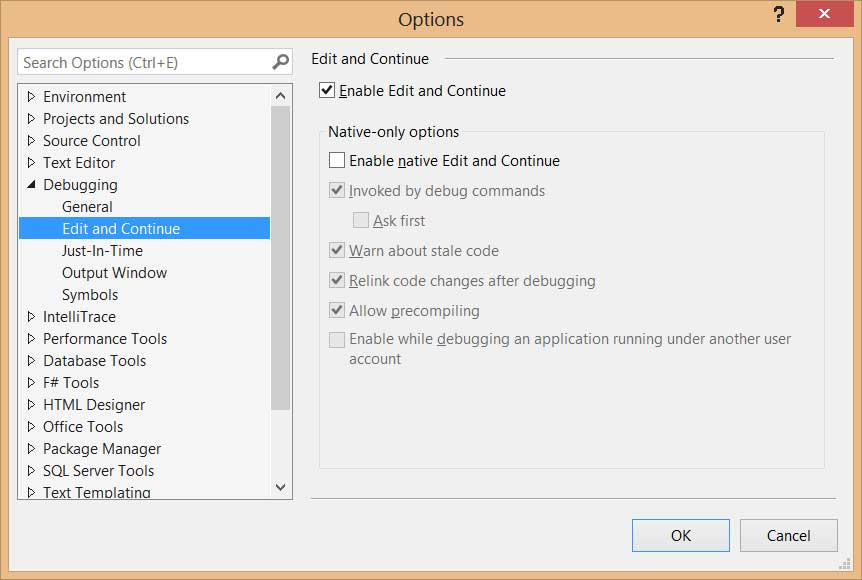Confirm with the OK button
The image size is (862, 580).
tap(681, 535)
